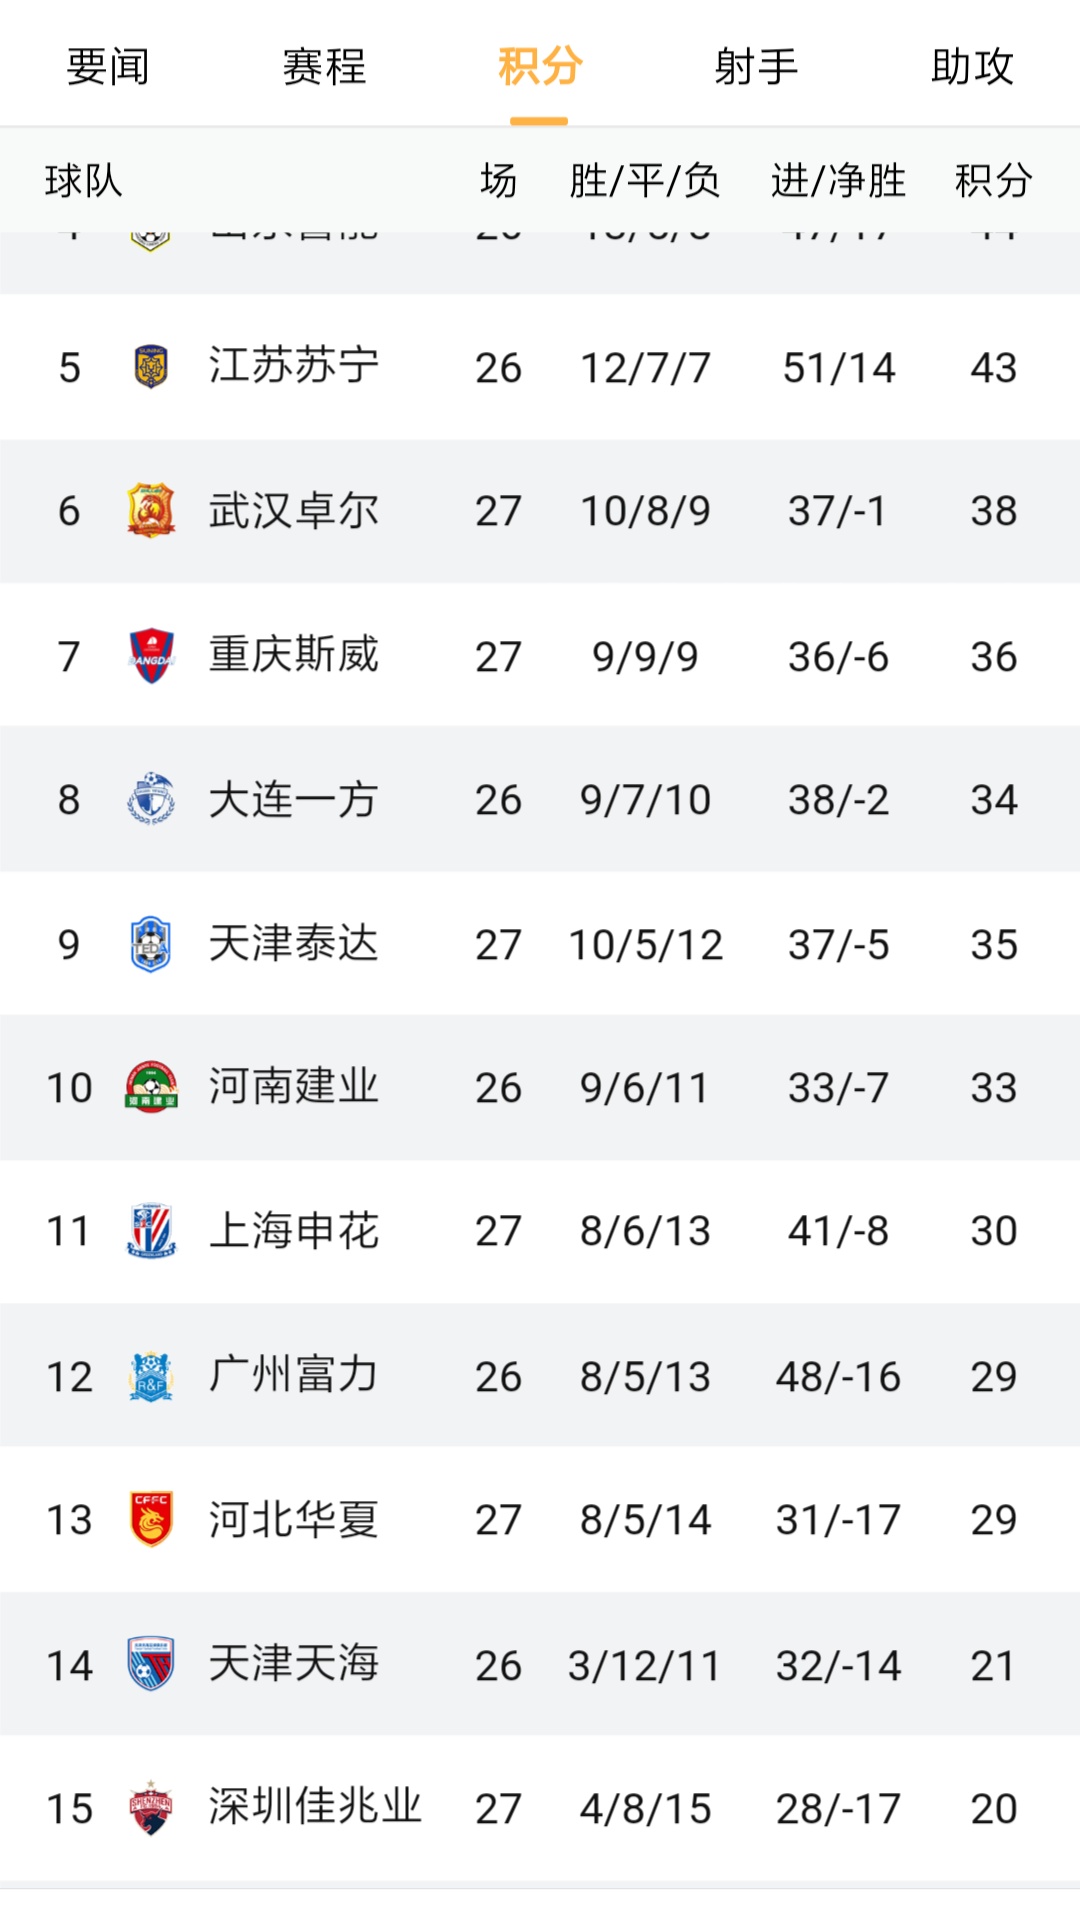Open the 天津天海 team page
The height and width of the screenshot is (1907, 1080).
(295, 1663)
